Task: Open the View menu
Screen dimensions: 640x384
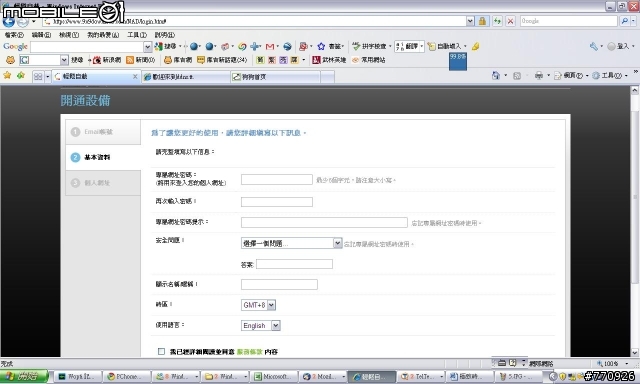Action: 69,35
